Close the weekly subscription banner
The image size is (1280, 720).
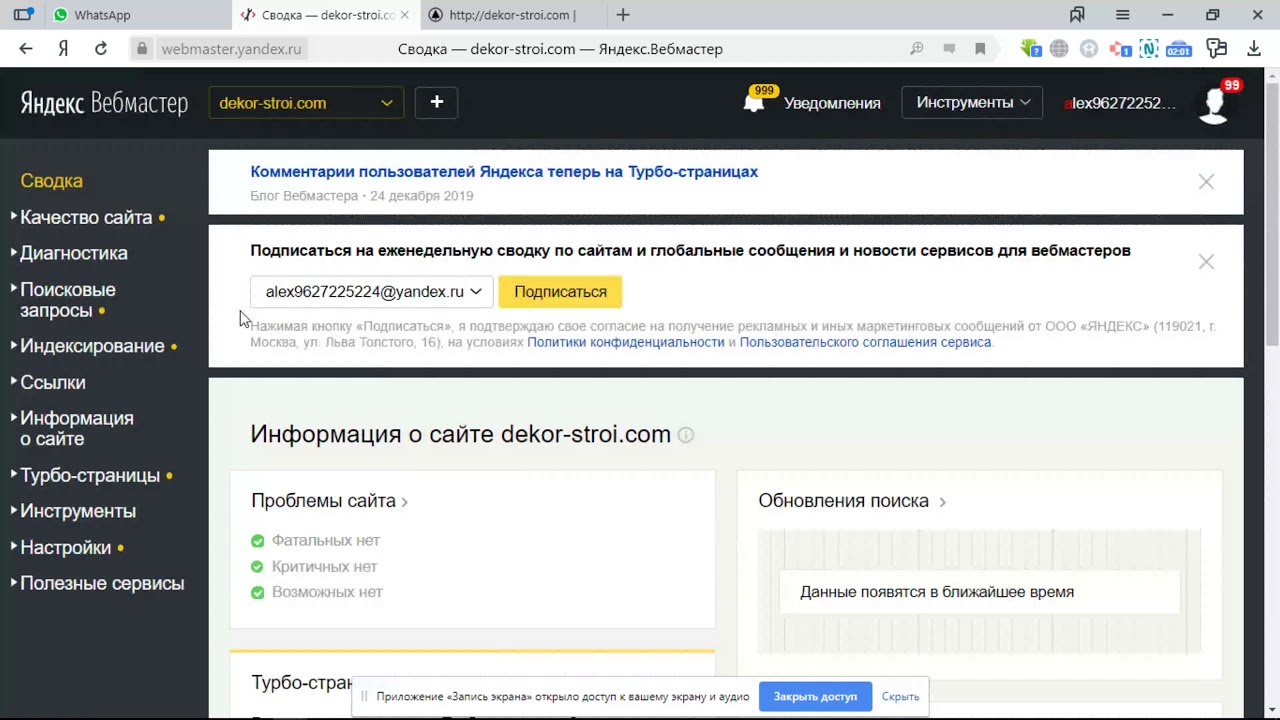(x=1206, y=262)
